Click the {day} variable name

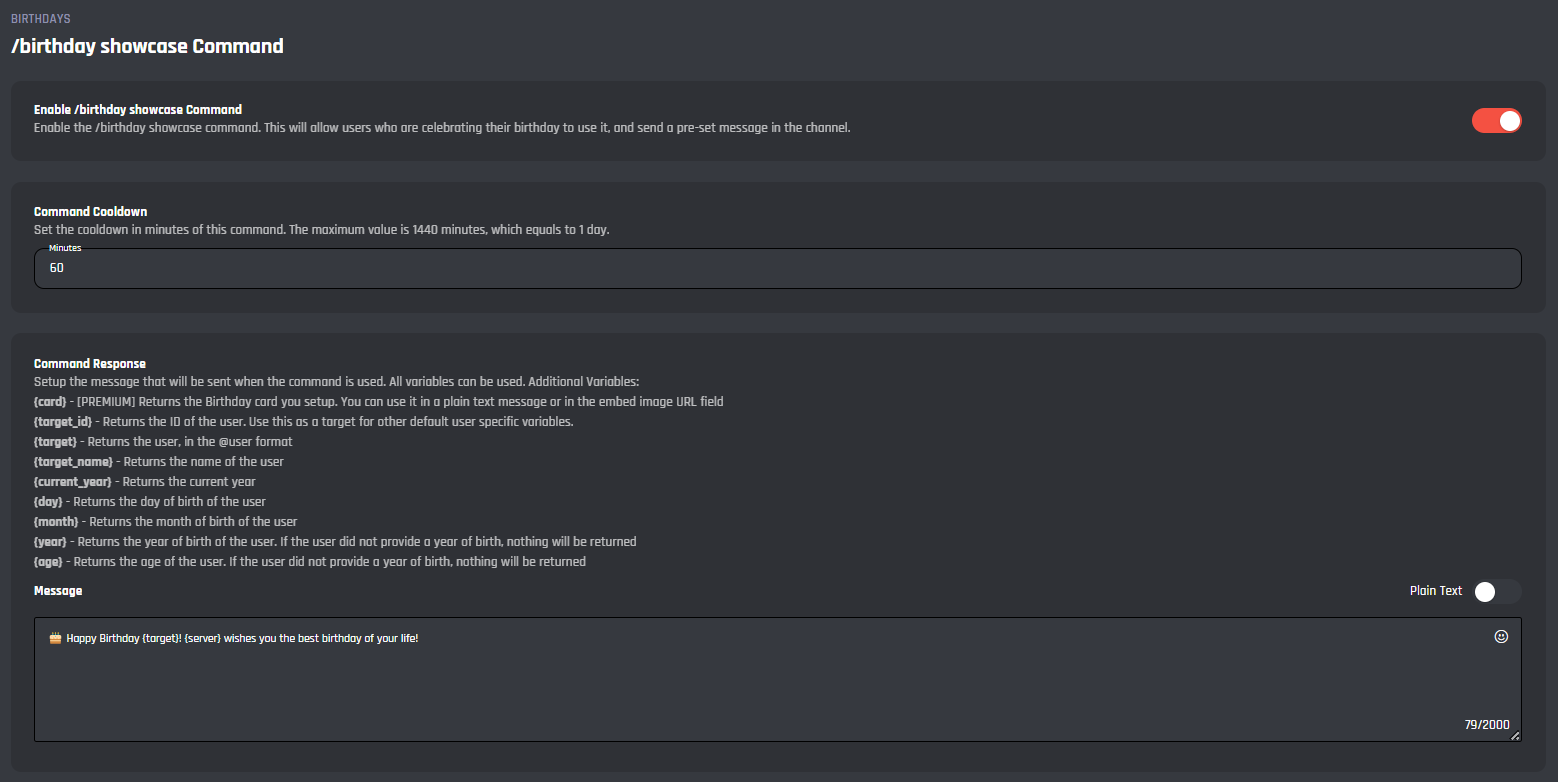tap(50, 502)
